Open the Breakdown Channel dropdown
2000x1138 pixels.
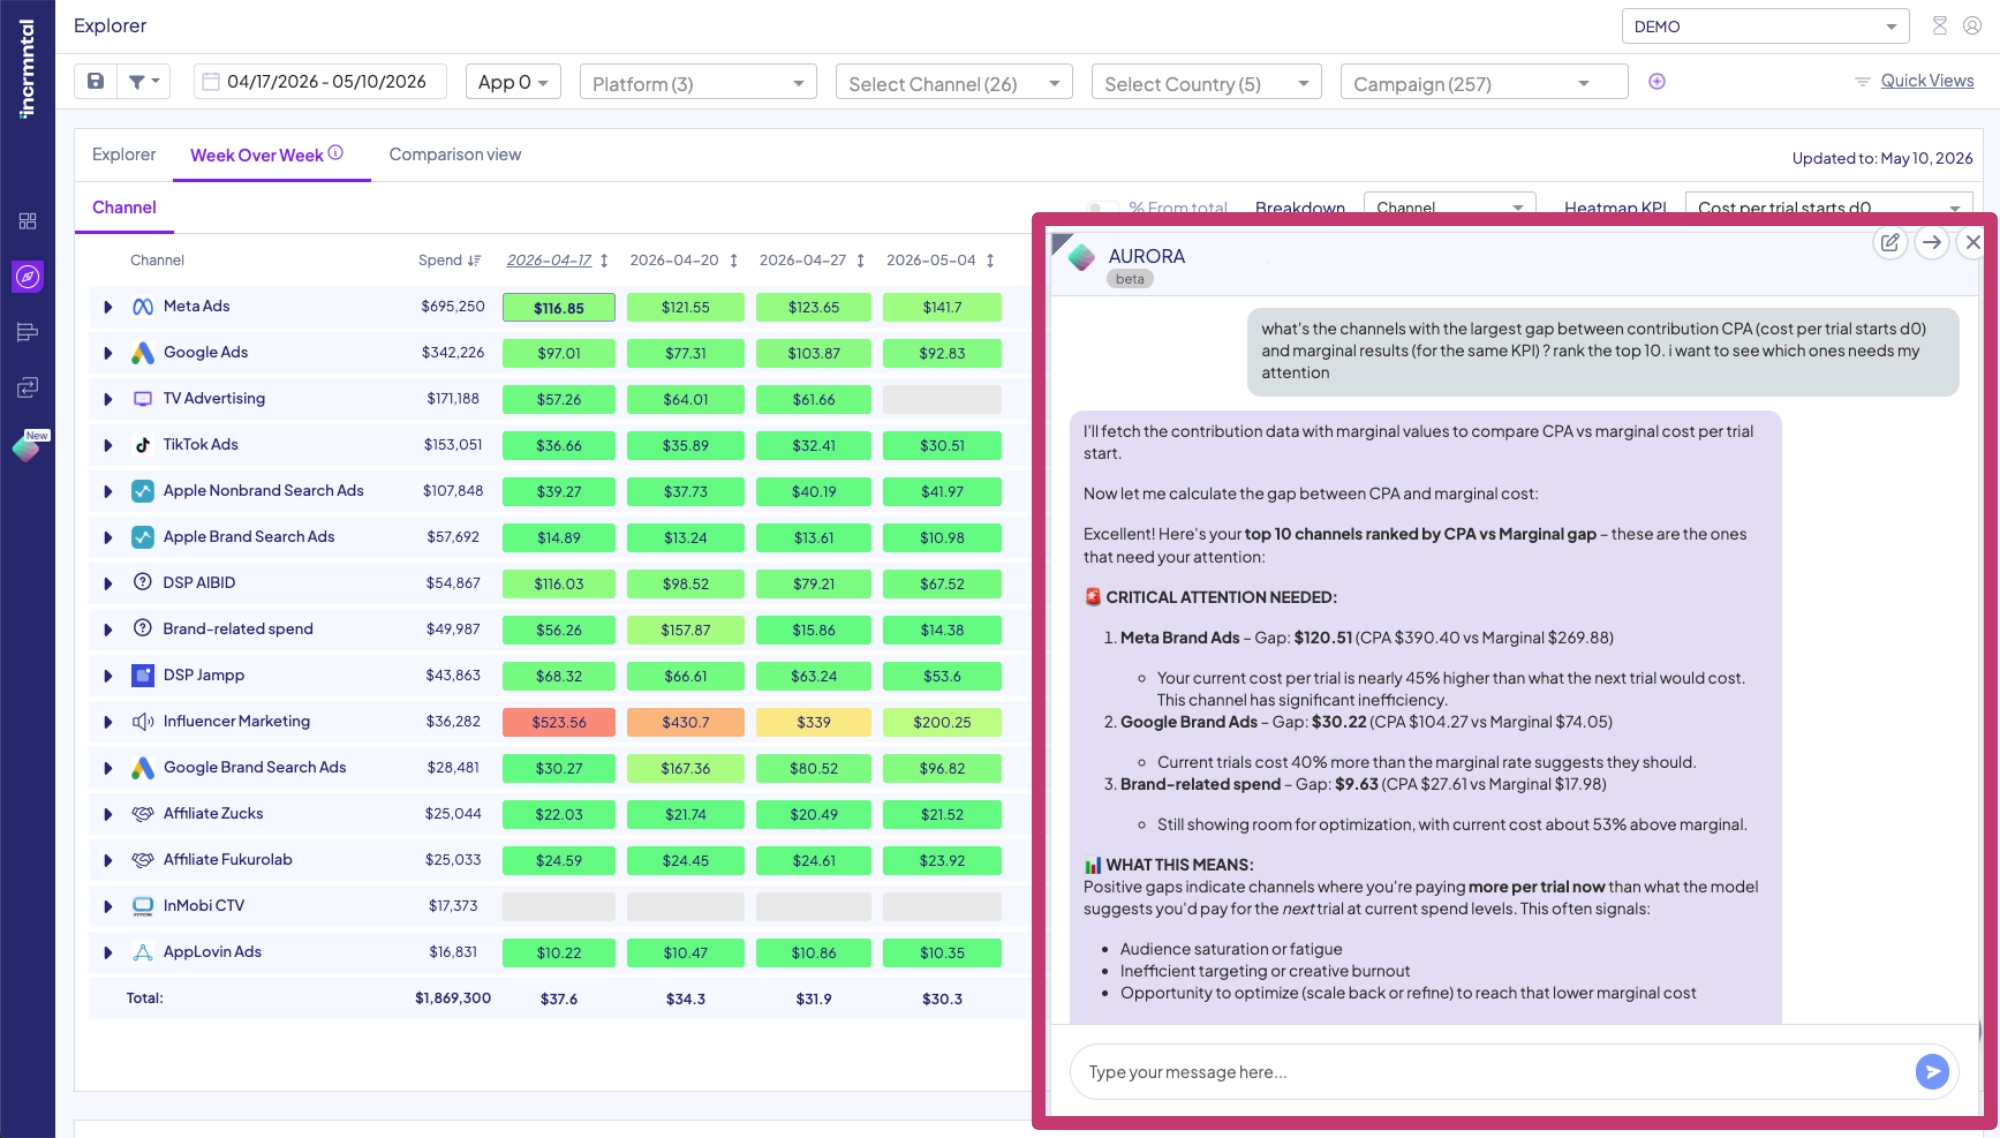1449,206
